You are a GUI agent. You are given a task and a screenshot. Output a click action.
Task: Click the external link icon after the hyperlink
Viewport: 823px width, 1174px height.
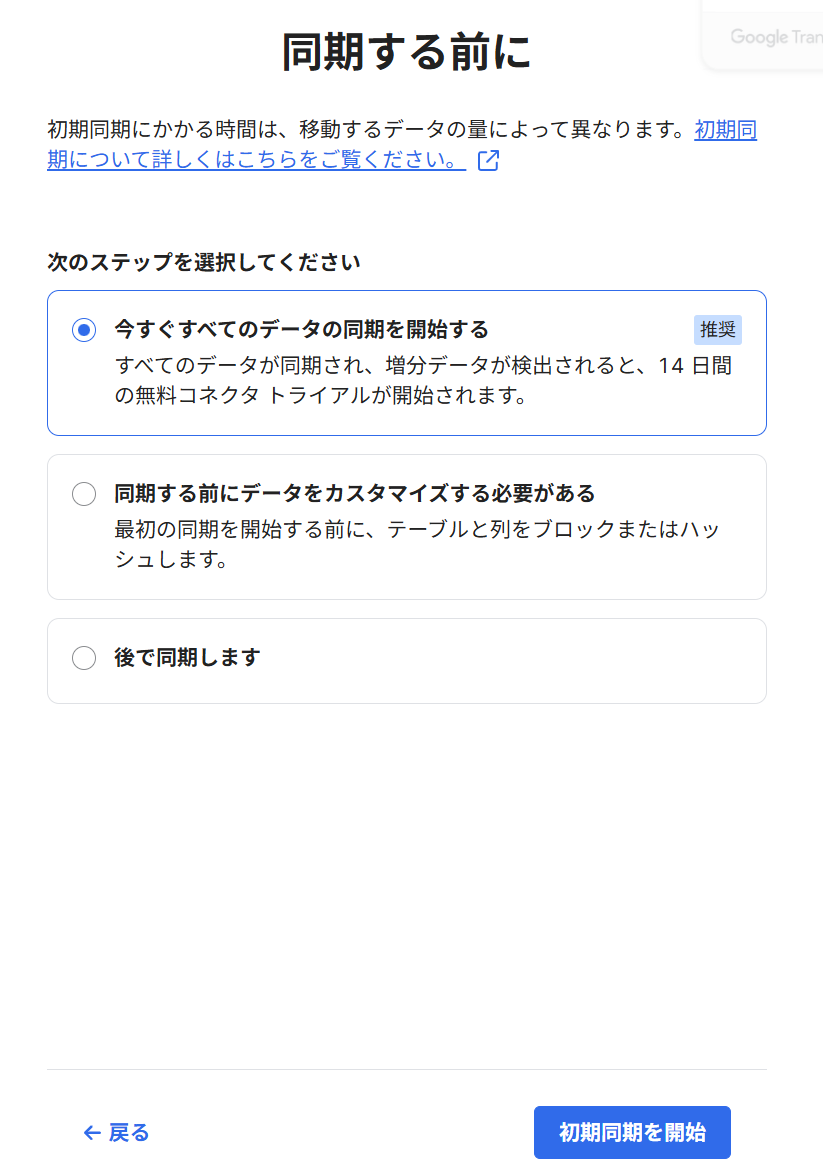click(x=488, y=160)
